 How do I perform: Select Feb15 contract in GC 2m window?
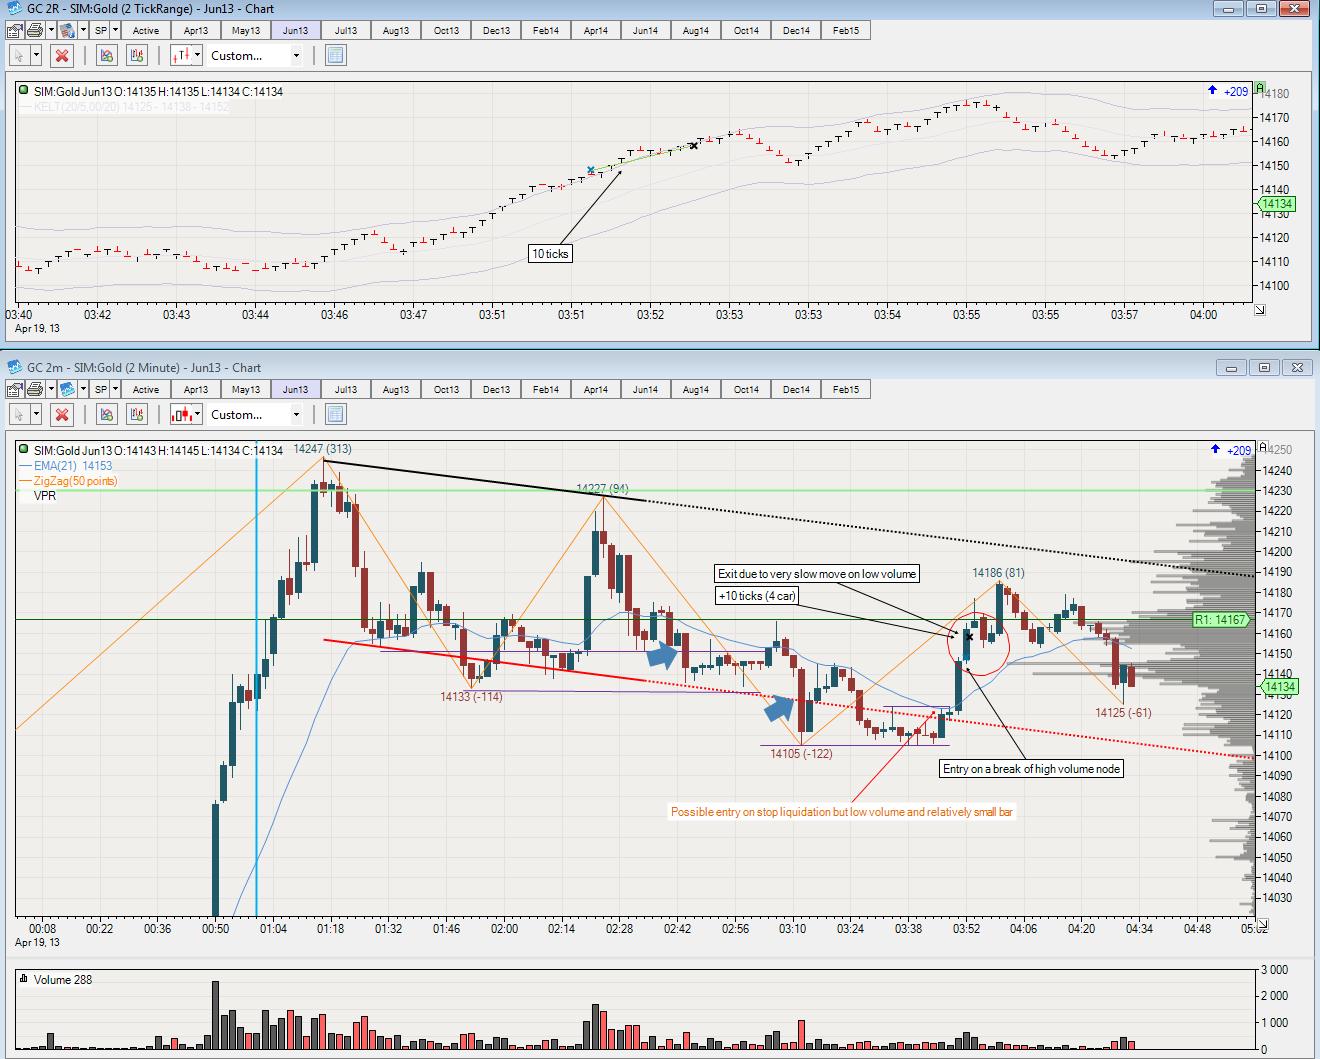point(846,389)
